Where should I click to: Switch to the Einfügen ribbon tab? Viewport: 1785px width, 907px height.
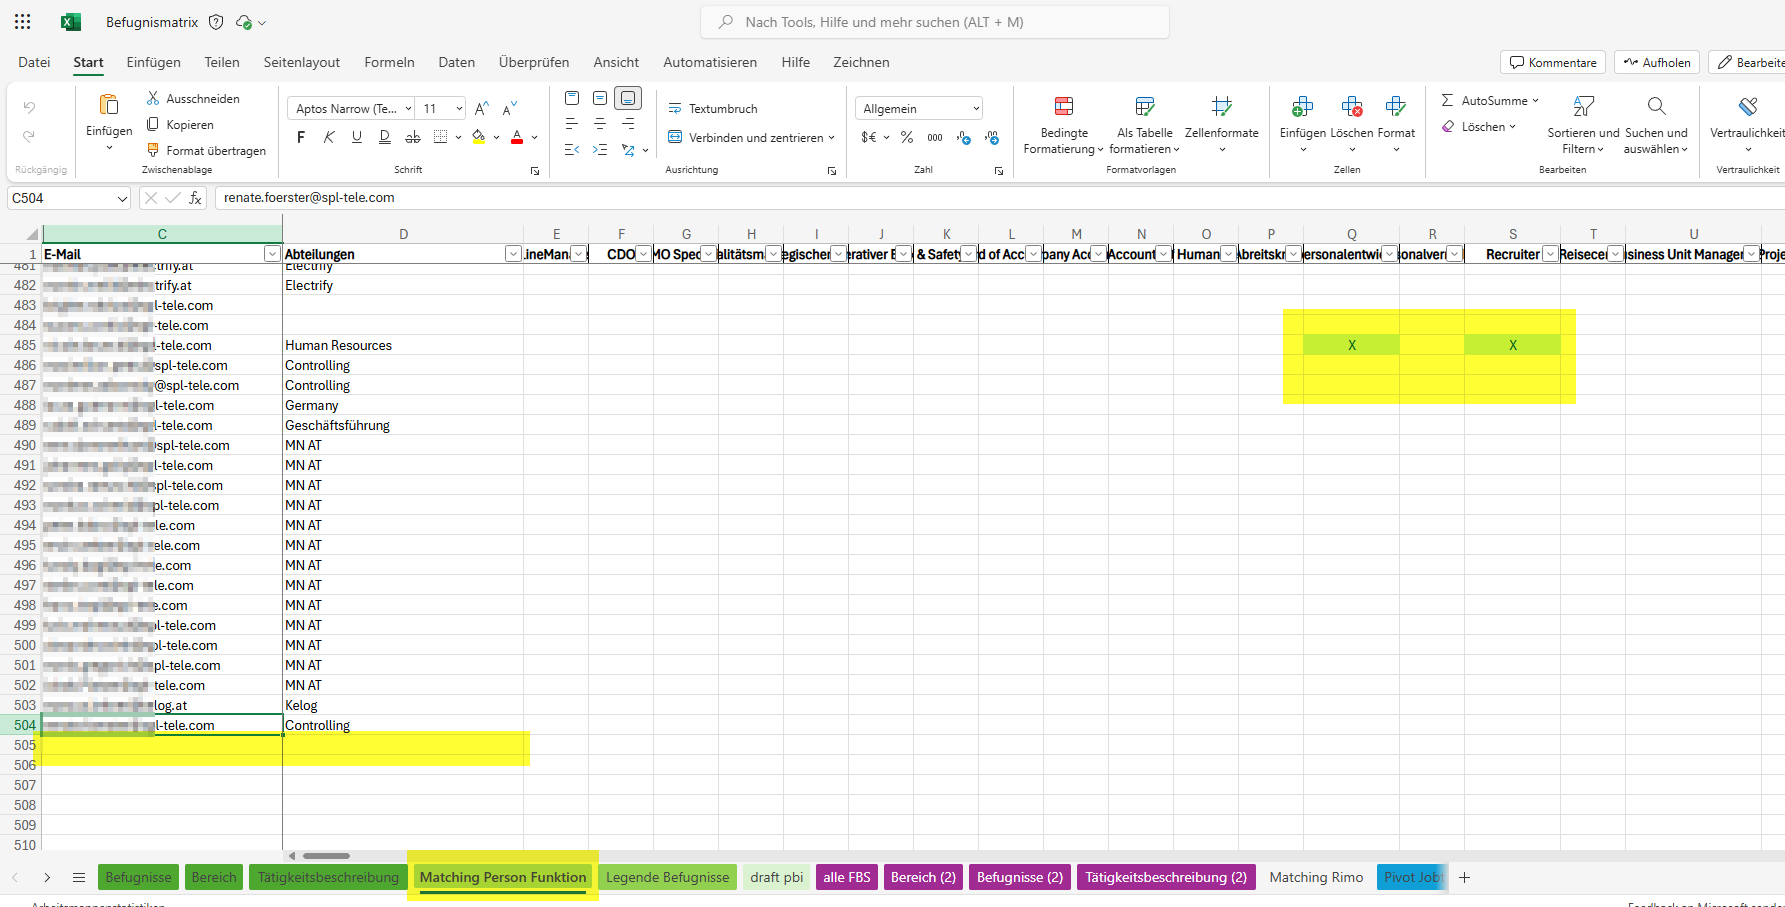point(154,62)
